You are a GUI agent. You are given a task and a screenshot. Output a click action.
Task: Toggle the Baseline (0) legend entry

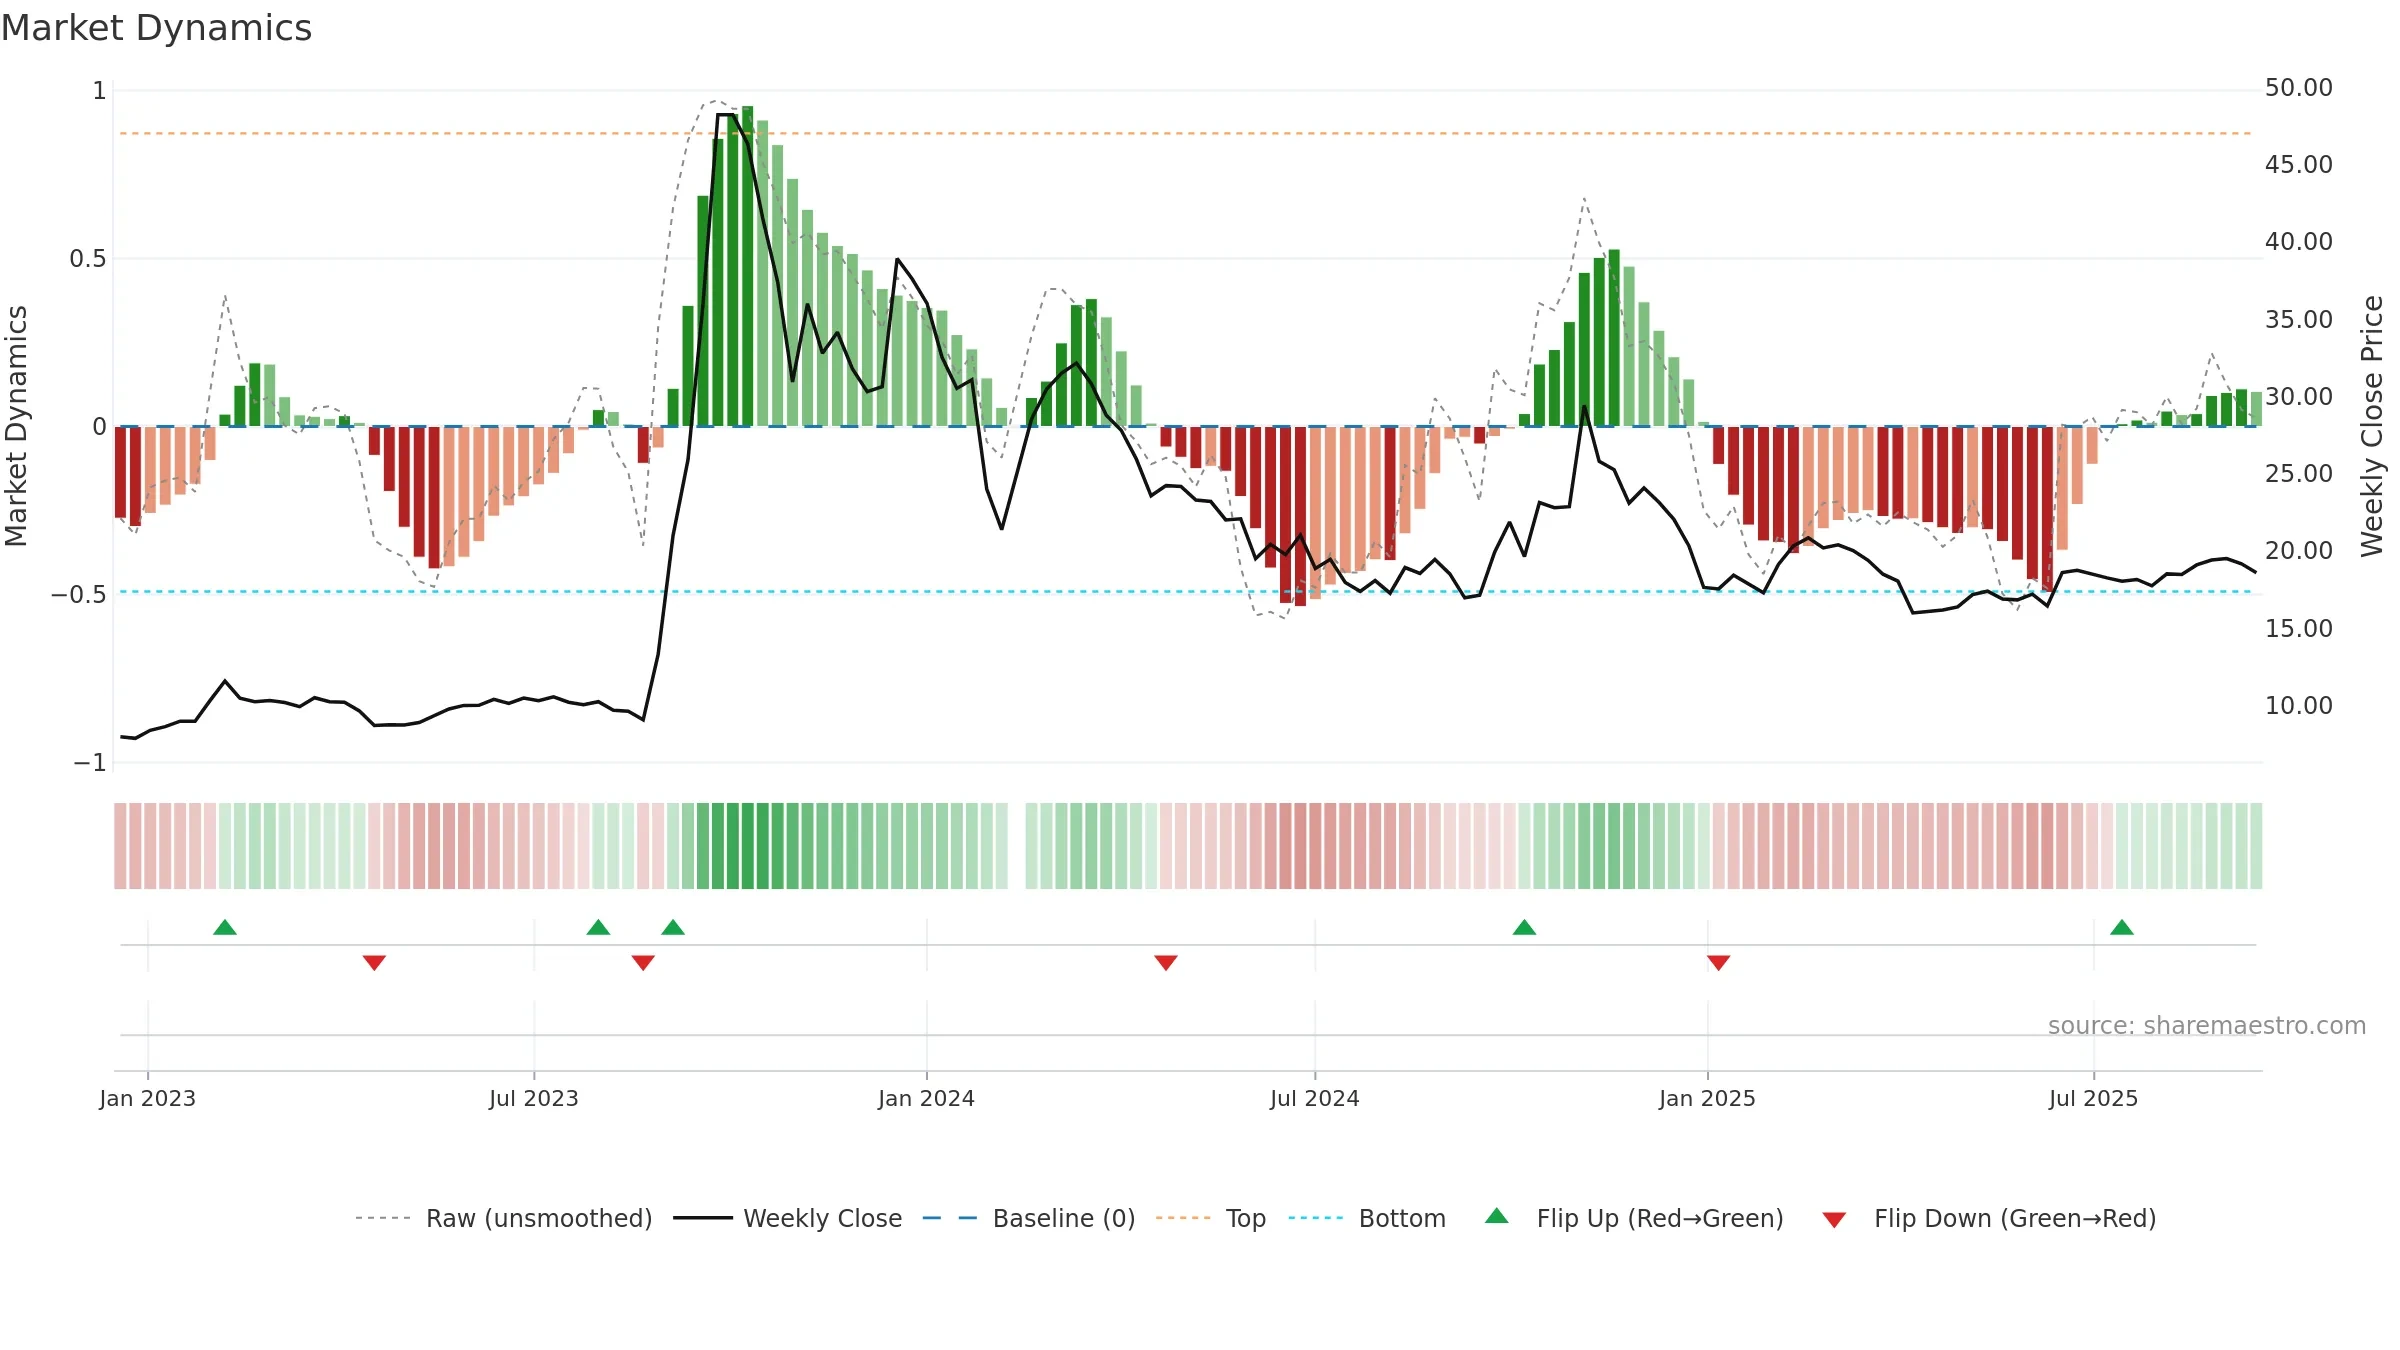click(x=1028, y=1218)
